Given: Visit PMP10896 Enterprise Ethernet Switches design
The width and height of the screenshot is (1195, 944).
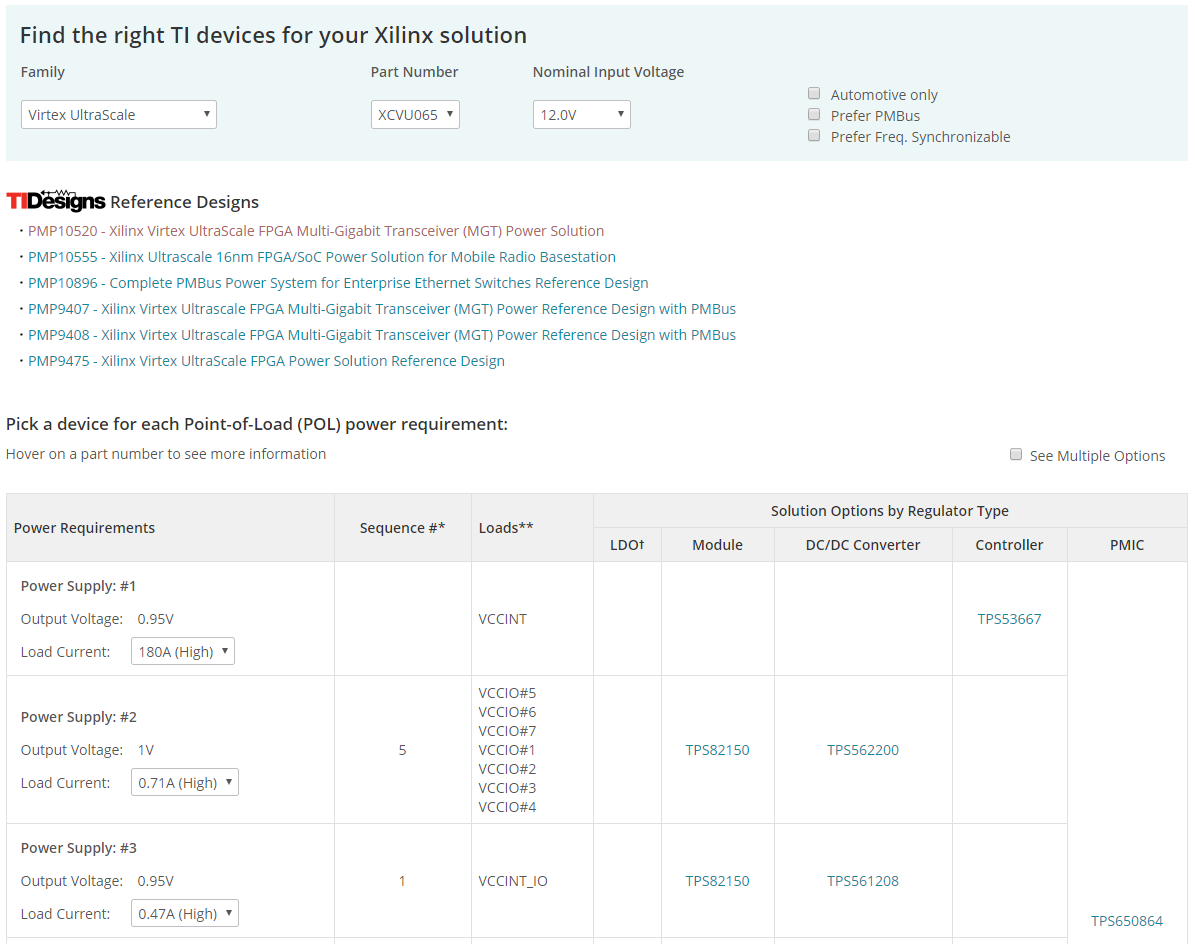Looking at the screenshot, I should 338,283.
